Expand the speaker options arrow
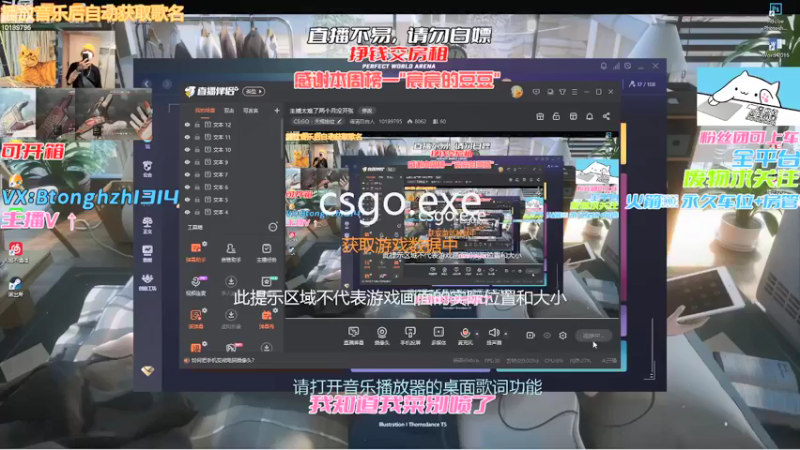 coord(506,334)
